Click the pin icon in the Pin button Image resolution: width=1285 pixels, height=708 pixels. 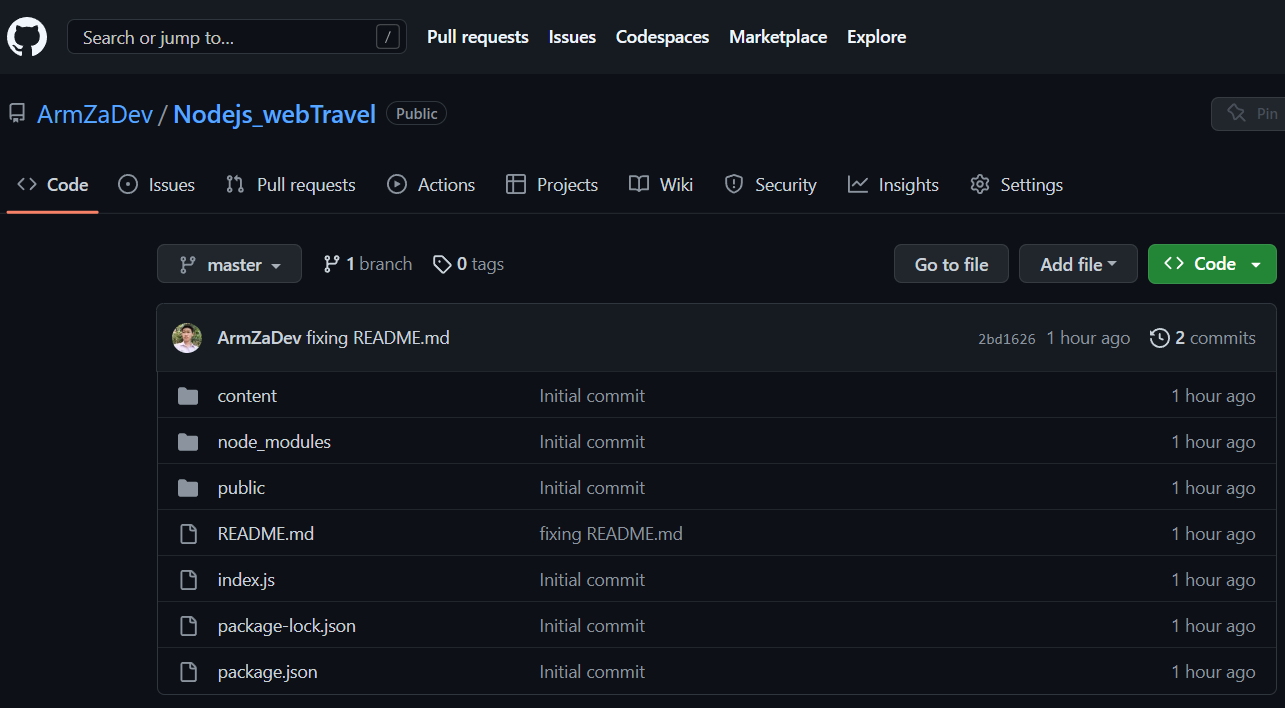(1236, 113)
